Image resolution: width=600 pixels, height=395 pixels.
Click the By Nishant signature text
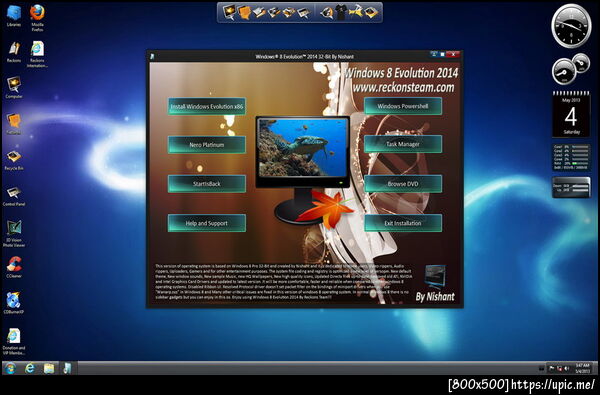pos(435,297)
